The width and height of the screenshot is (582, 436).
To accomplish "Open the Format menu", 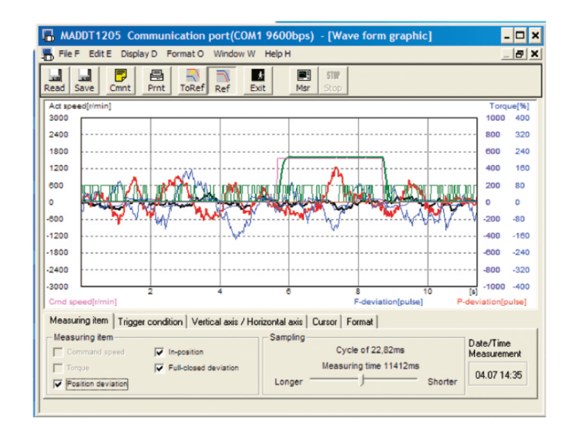I will [185, 54].
